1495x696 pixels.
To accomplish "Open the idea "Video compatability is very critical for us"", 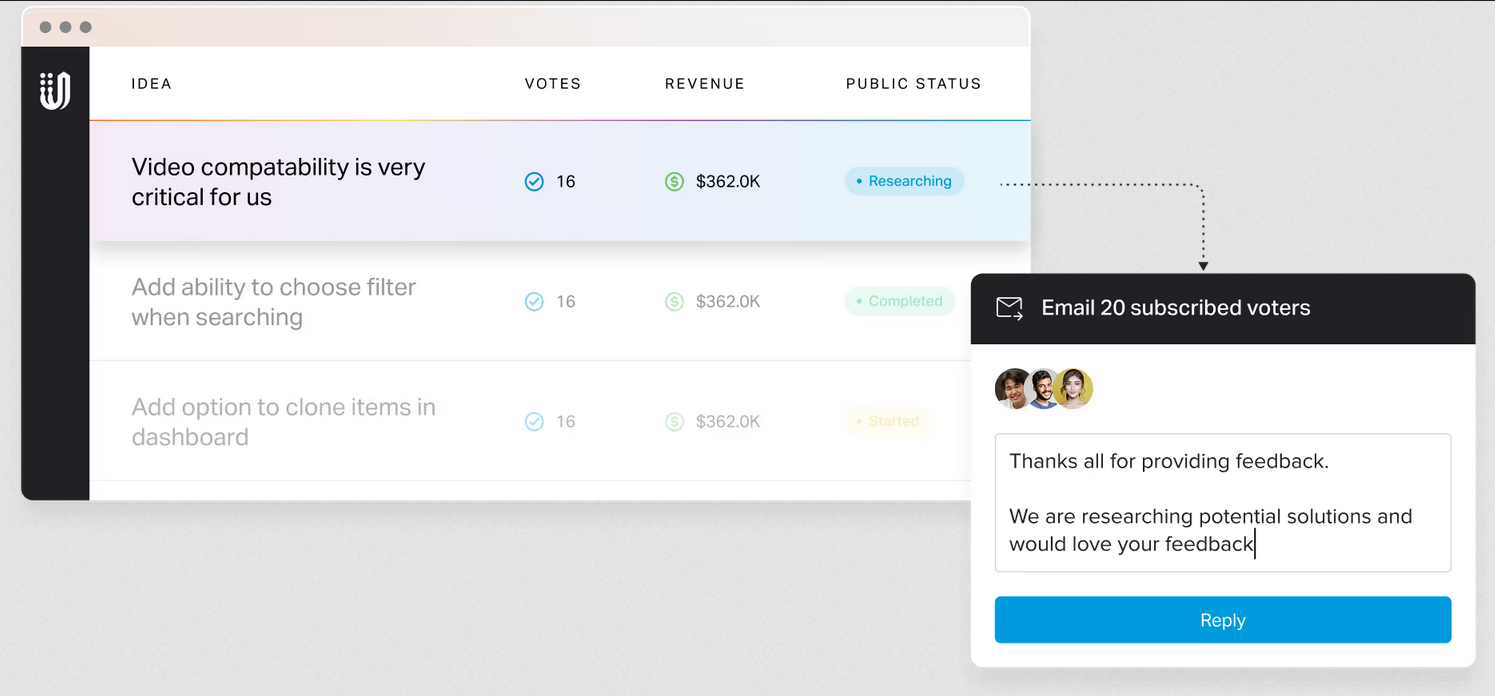I will (278, 181).
